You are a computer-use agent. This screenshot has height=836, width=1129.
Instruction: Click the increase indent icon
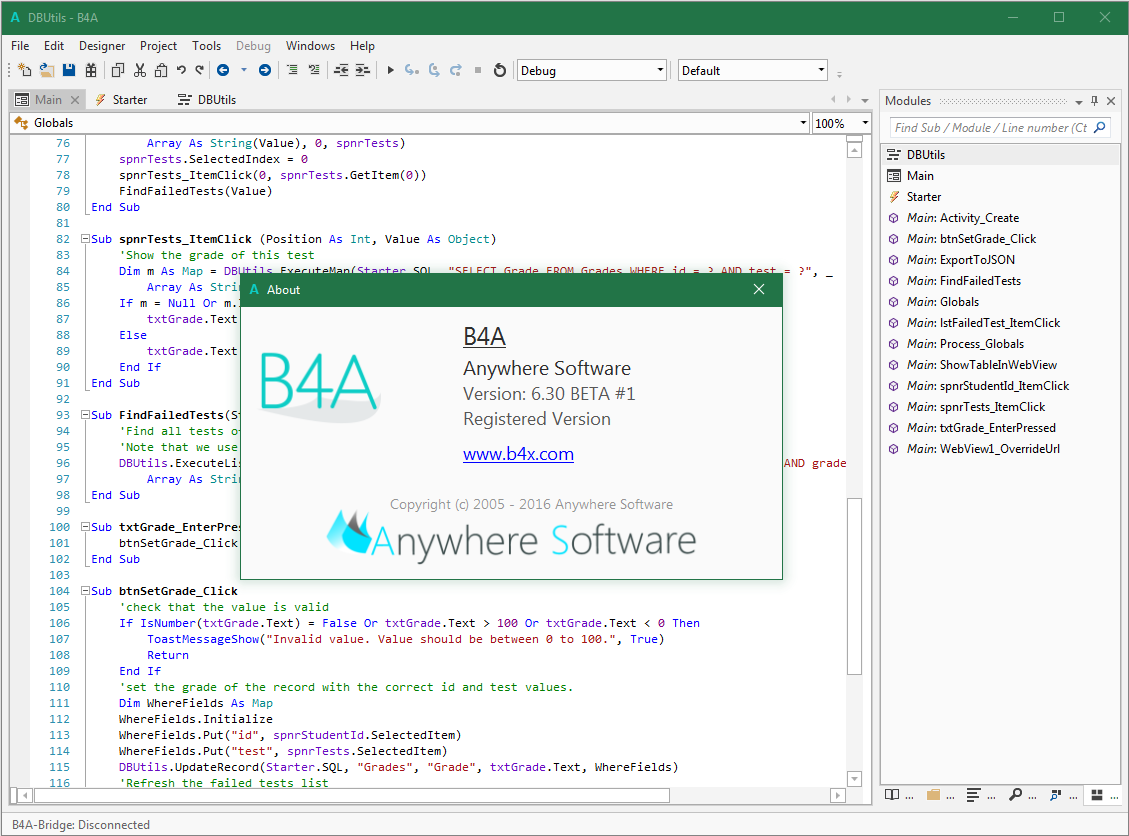(363, 70)
